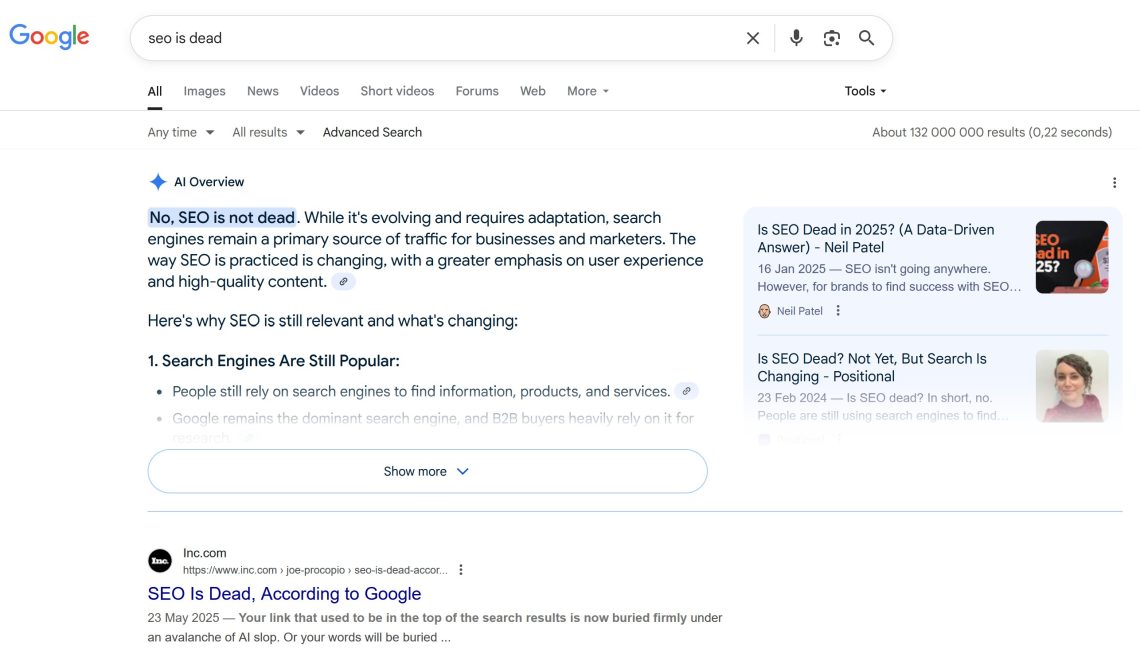Click the results count text
The image size is (1140, 649).
pos(992,132)
